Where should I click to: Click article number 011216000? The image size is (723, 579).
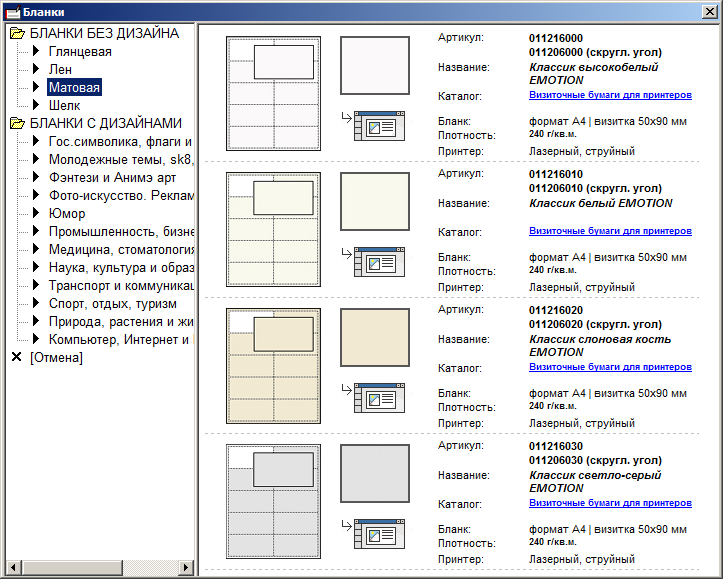pyautogui.click(x=556, y=38)
